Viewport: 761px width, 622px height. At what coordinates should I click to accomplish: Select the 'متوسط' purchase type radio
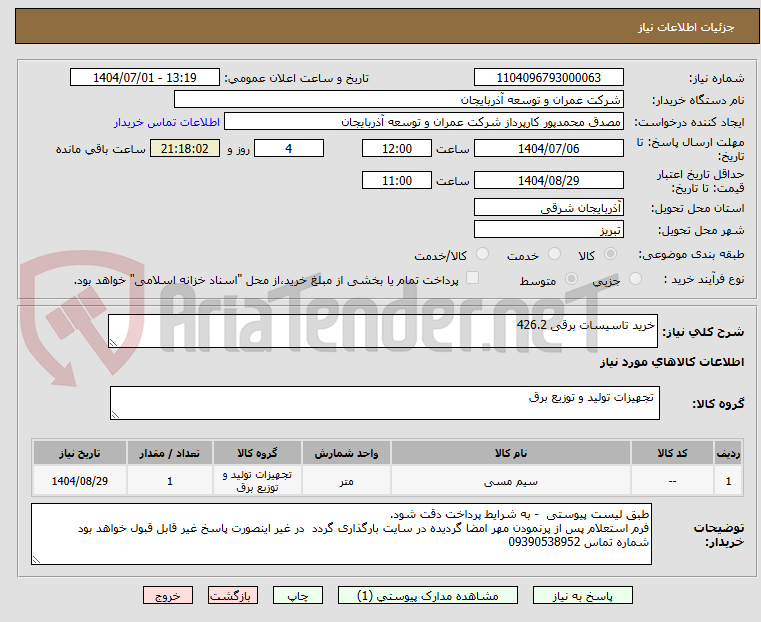572,279
